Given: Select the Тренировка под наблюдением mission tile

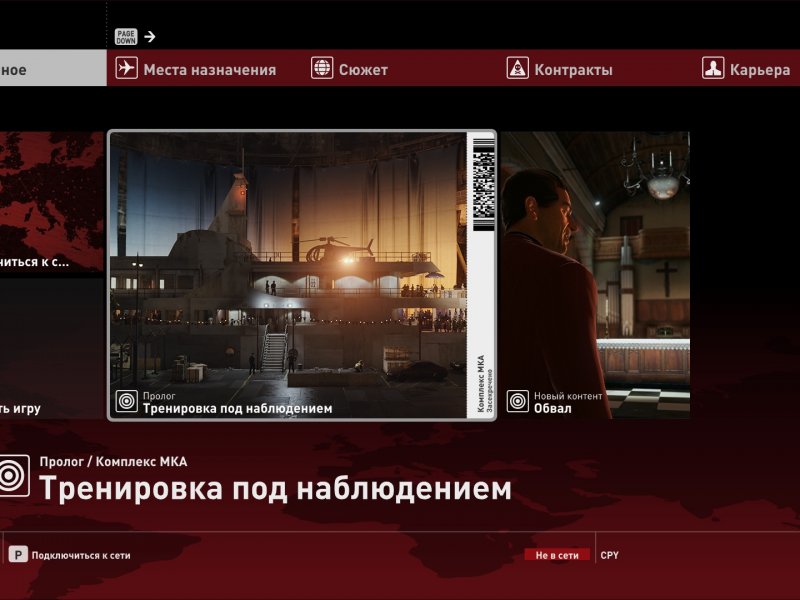Looking at the screenshot, I should tap(302, 276).
